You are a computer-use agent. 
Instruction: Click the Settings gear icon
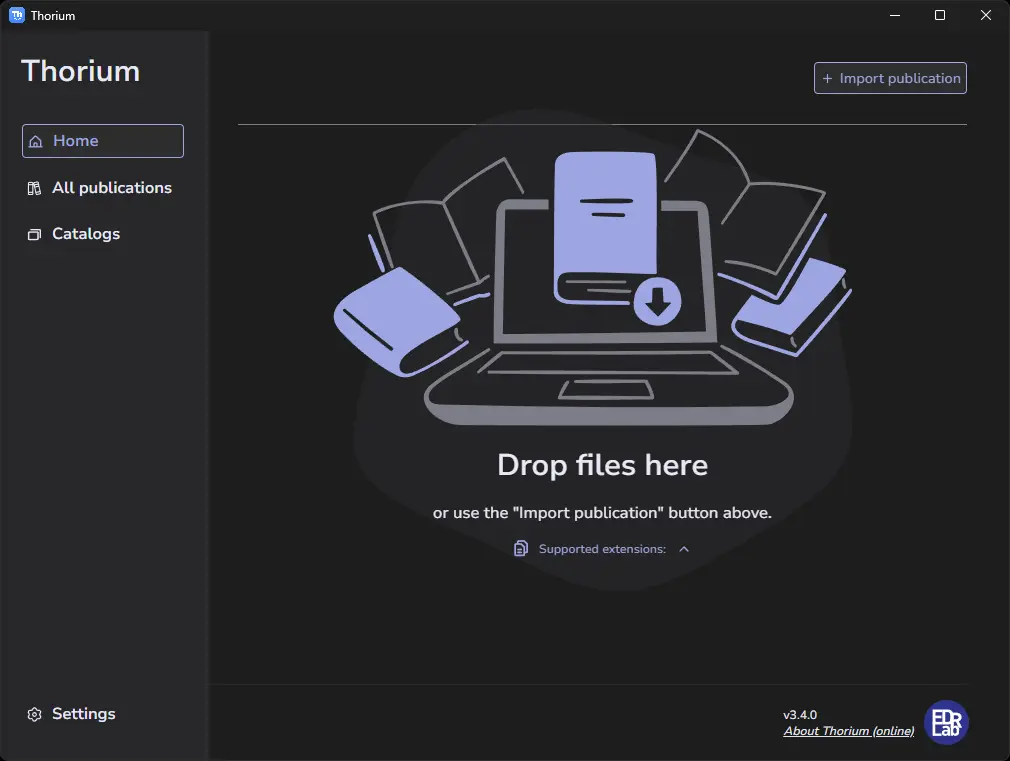click(34, 714)
